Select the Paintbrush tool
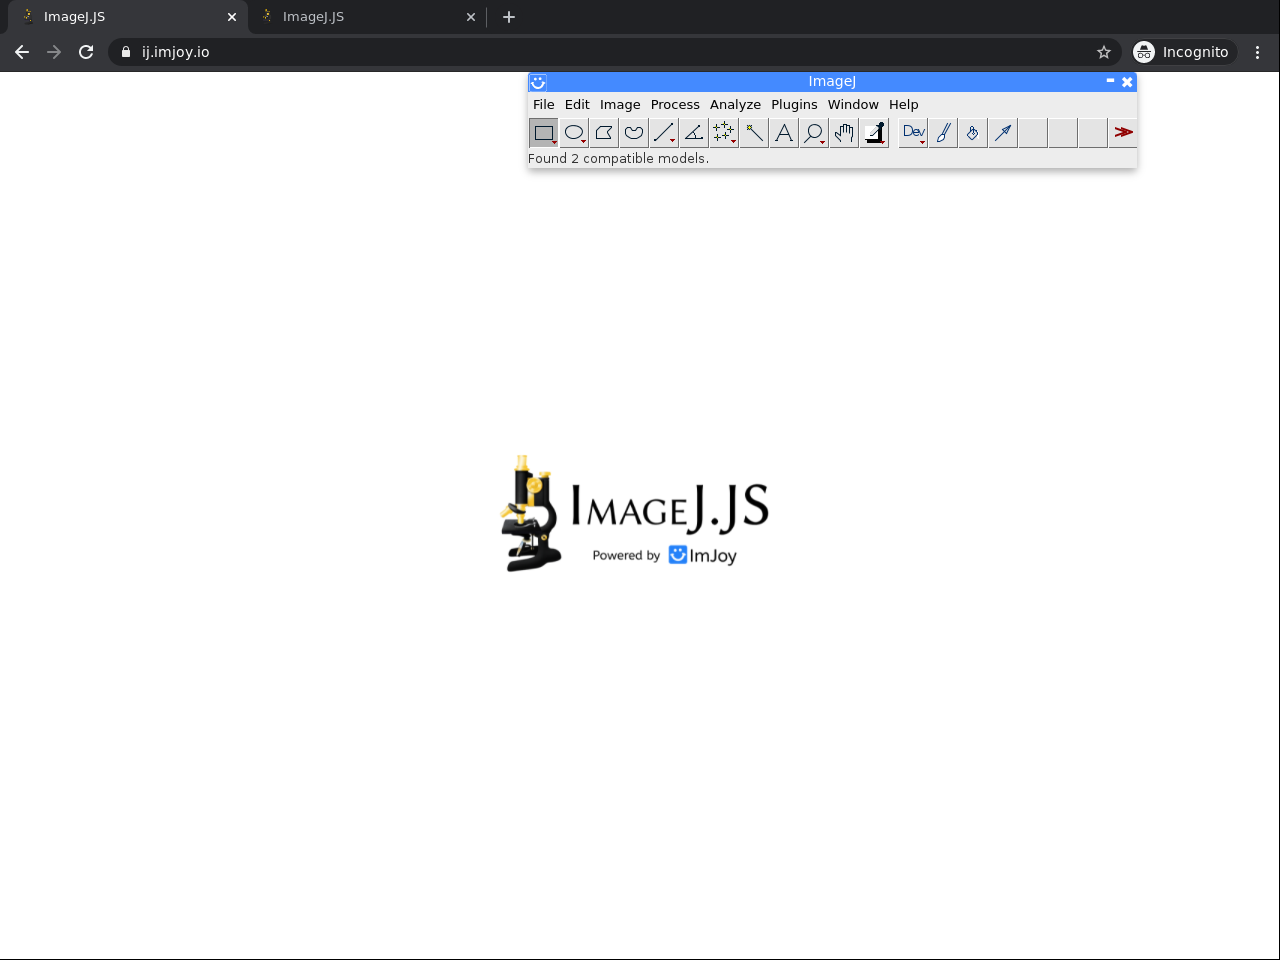1280x960 pixels. pos(943,132)
